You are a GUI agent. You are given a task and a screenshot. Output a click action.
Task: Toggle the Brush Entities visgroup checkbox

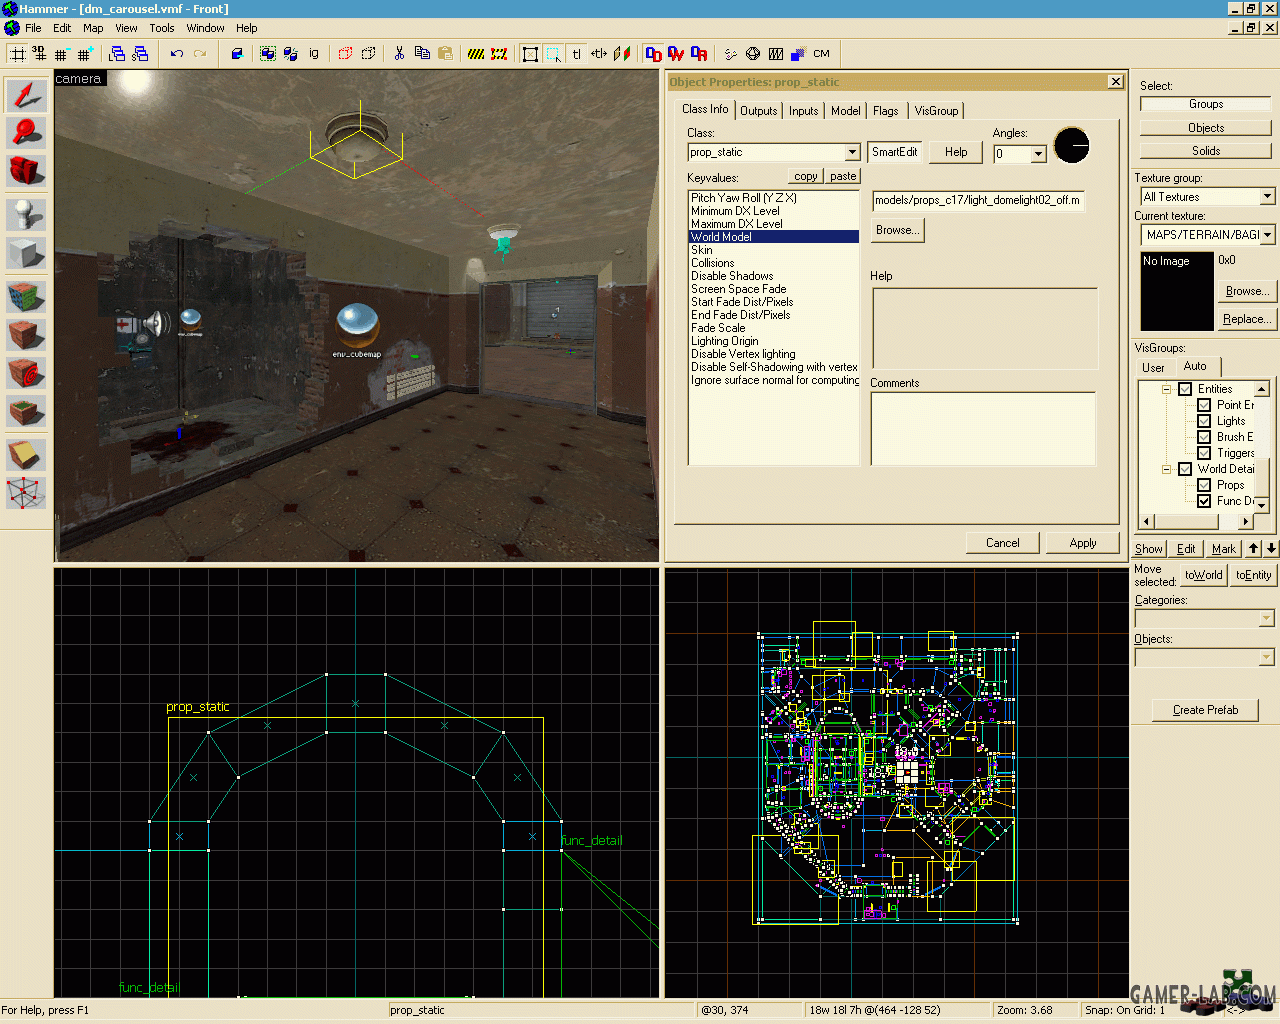[x=1204, y=437]
